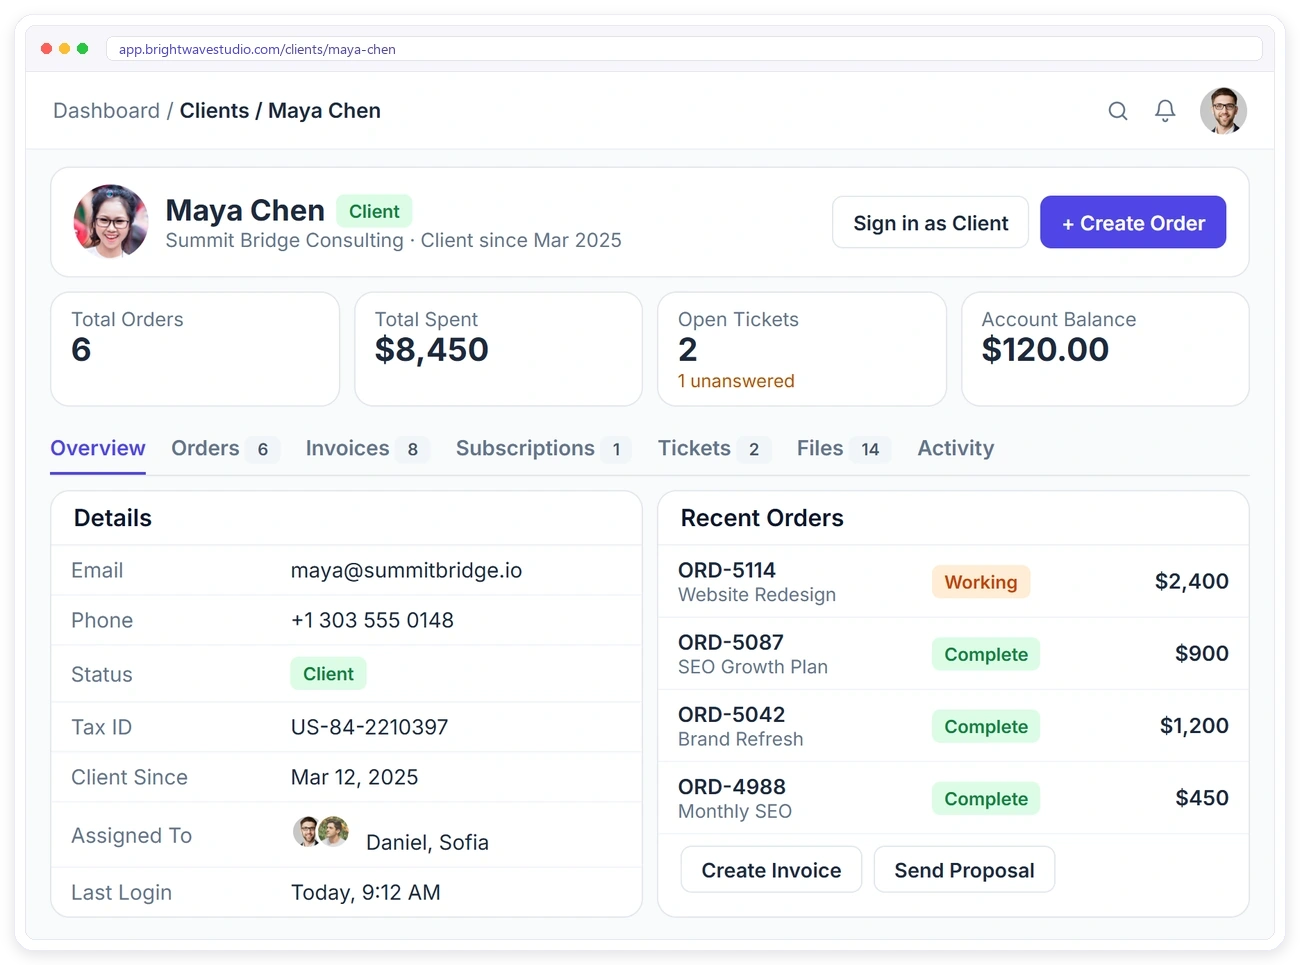Image resolution: width=1300 pixels, height=965 pixels.
Task: Click the Working status badge
Action: click(x=981, y=582)
